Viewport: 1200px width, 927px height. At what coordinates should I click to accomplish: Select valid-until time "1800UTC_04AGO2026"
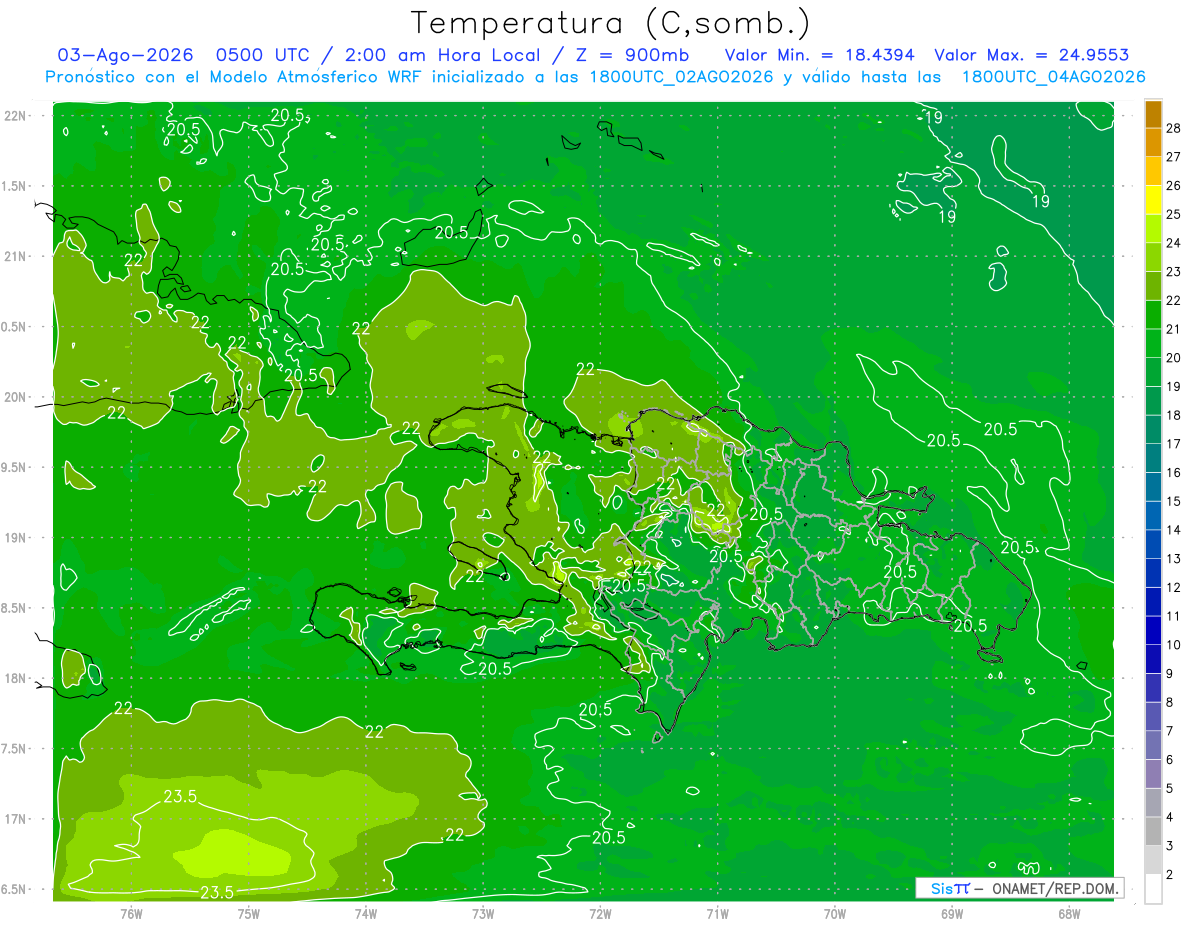pos(1053,77)
